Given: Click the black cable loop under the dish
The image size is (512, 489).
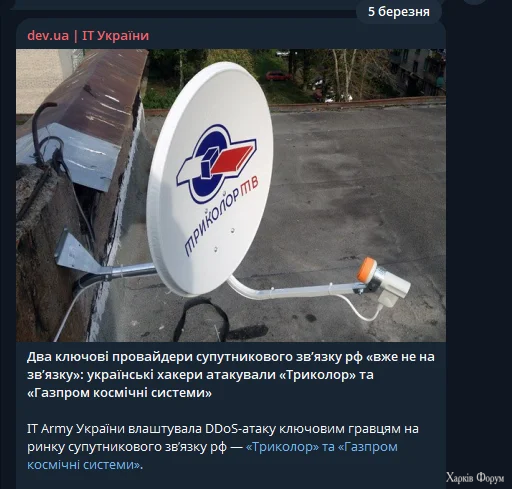Looking at the screenshot, I should pyautogui.click(x=200, y=318).
